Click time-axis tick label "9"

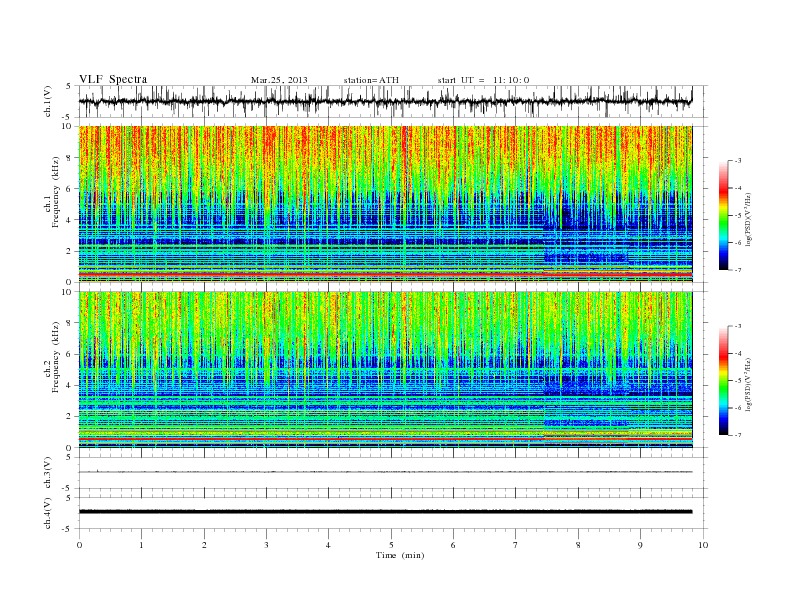[640, 545]
